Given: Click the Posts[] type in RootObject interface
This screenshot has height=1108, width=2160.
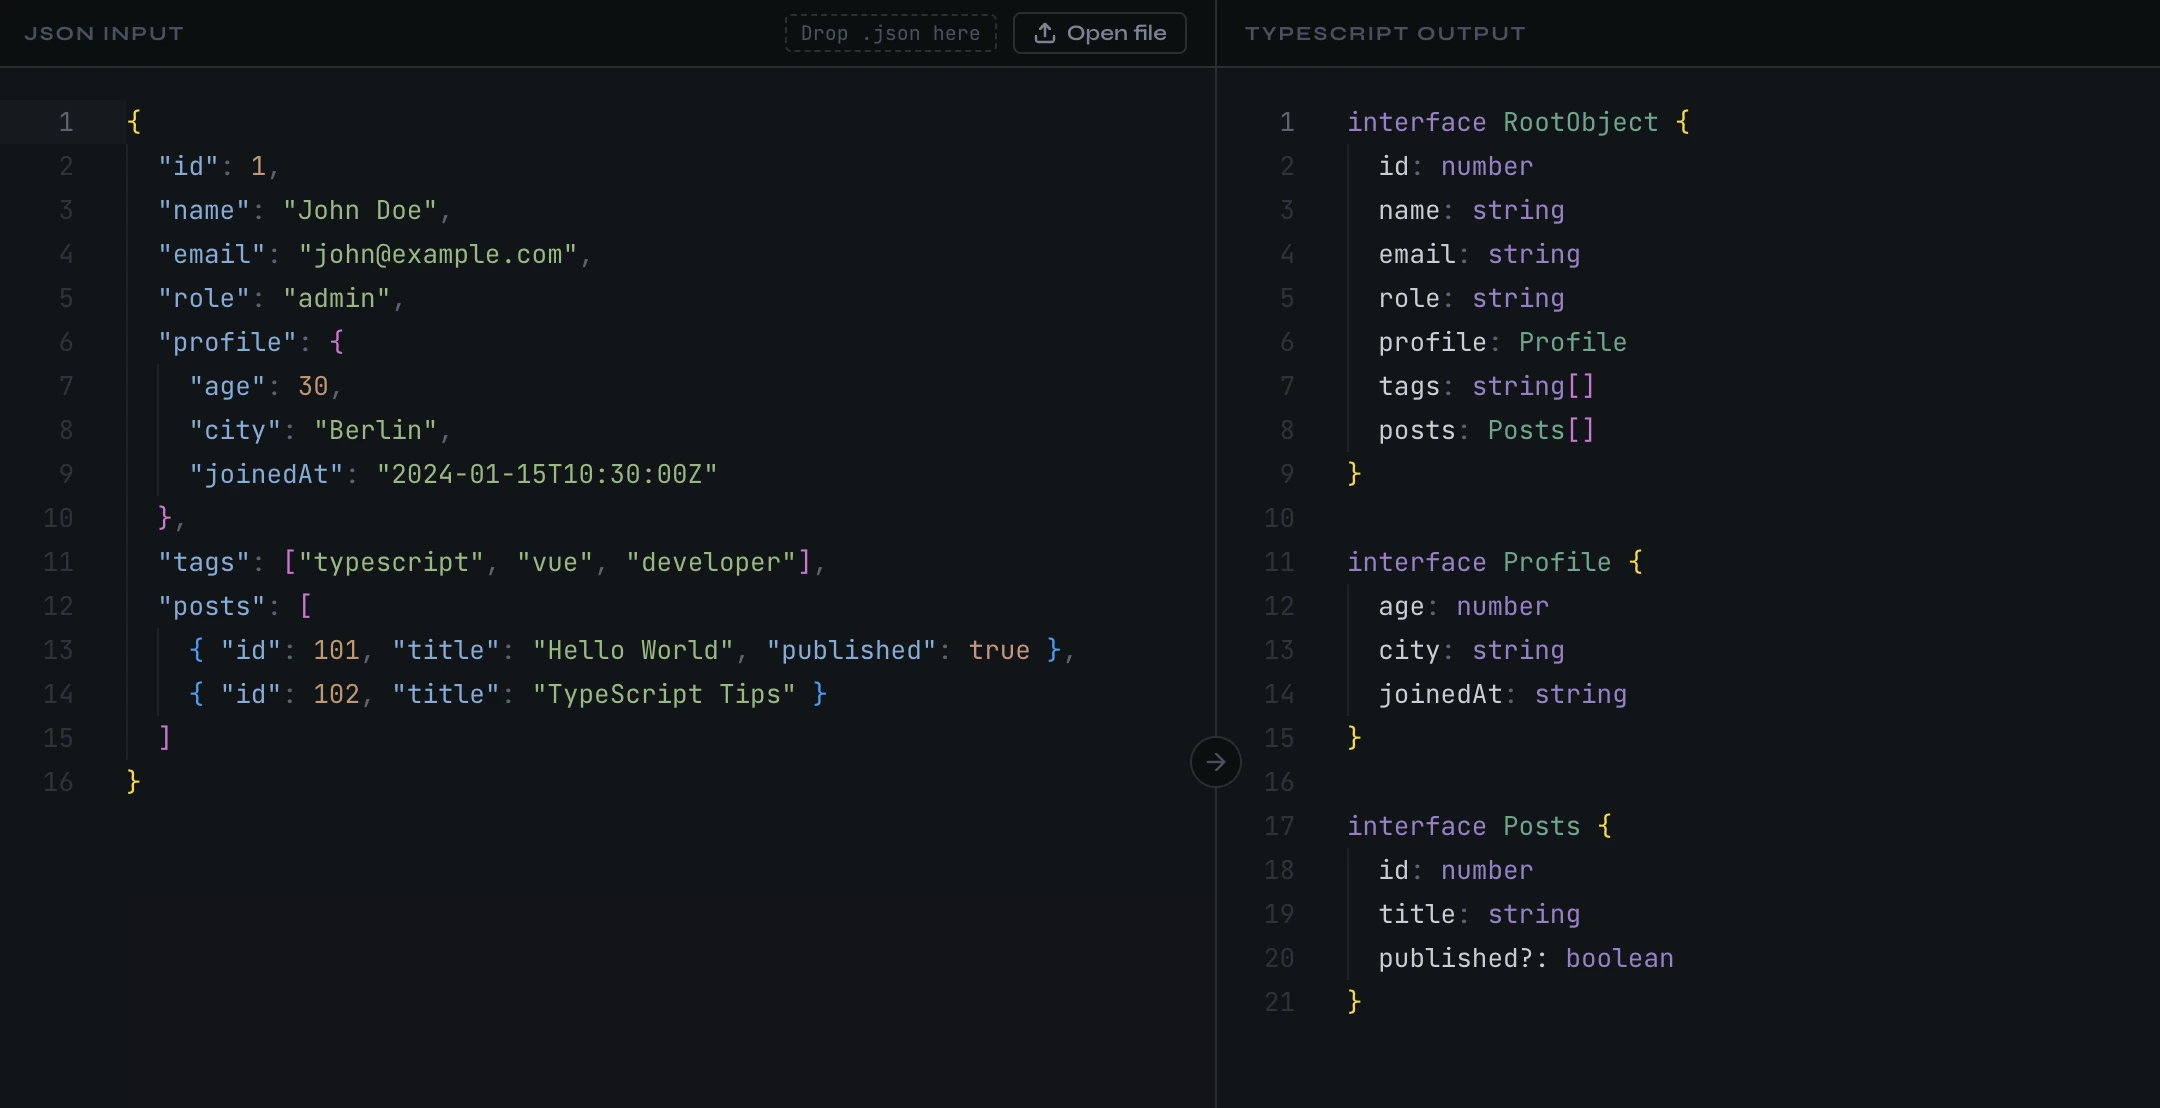Looking at the screenshot, I should click(1539, 430).
